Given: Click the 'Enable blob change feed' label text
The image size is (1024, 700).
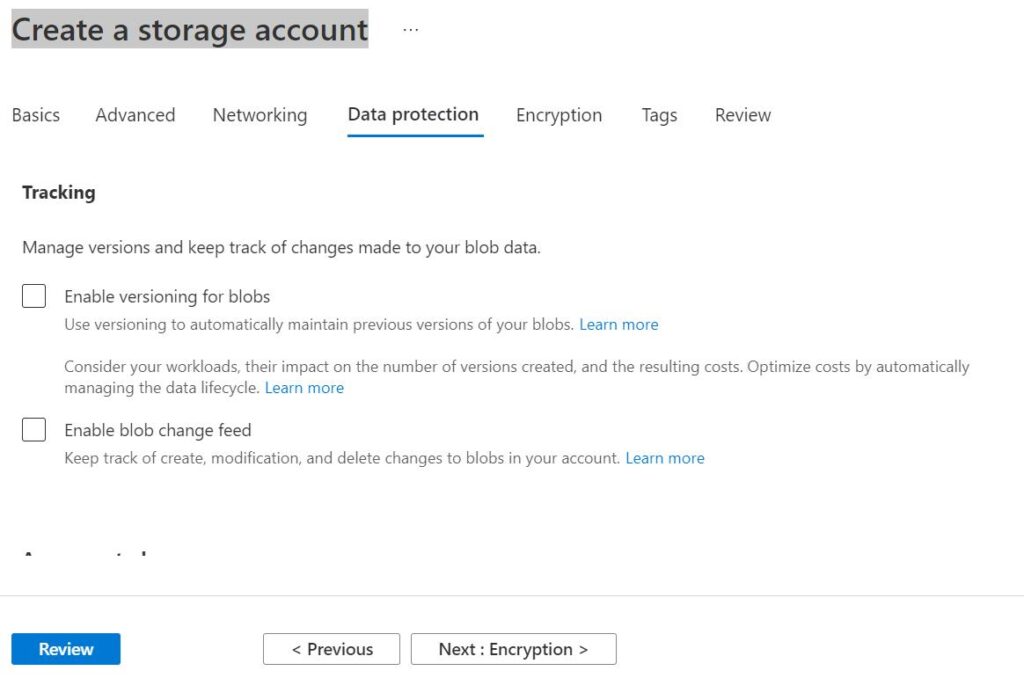Looking at the screenshot, I should (157, 430).
